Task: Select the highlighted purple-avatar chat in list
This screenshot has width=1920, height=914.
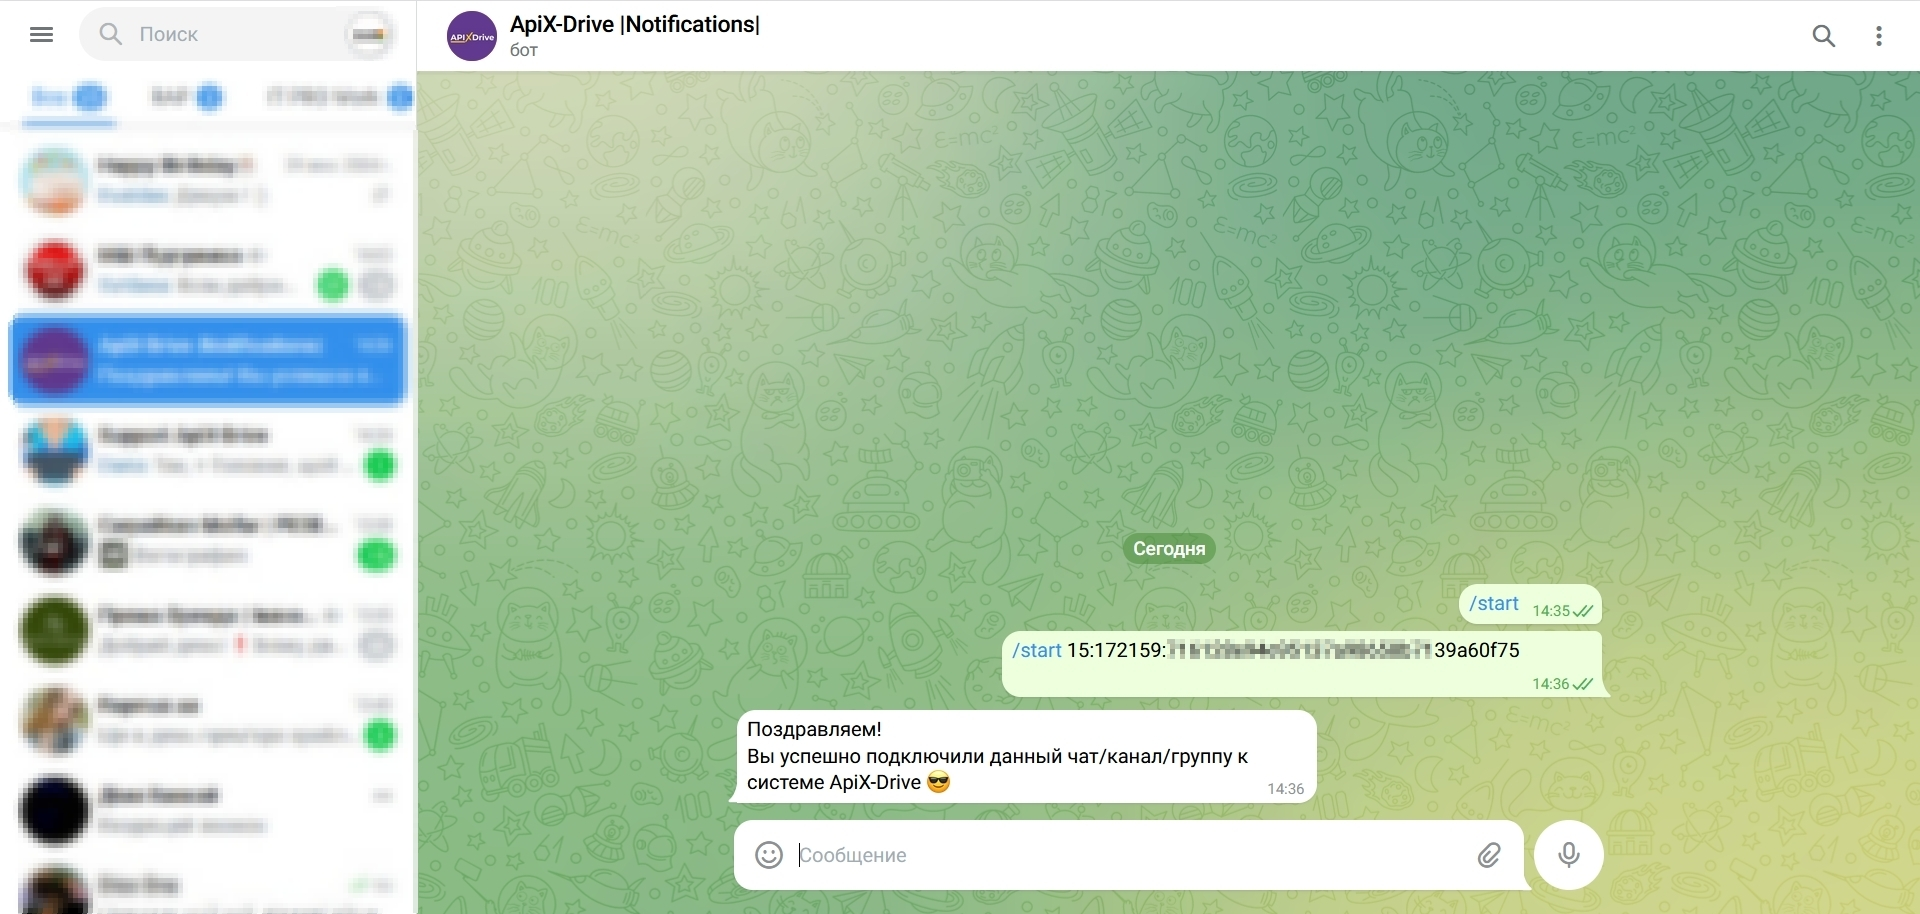Action: pyautogui.click(x=209, y=360)
